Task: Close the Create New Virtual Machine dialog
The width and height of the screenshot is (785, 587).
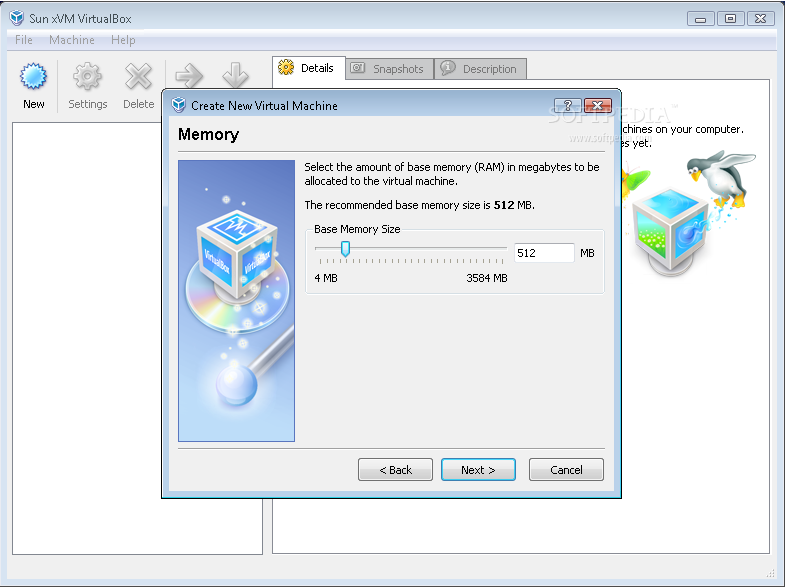Action: (598, 105)
